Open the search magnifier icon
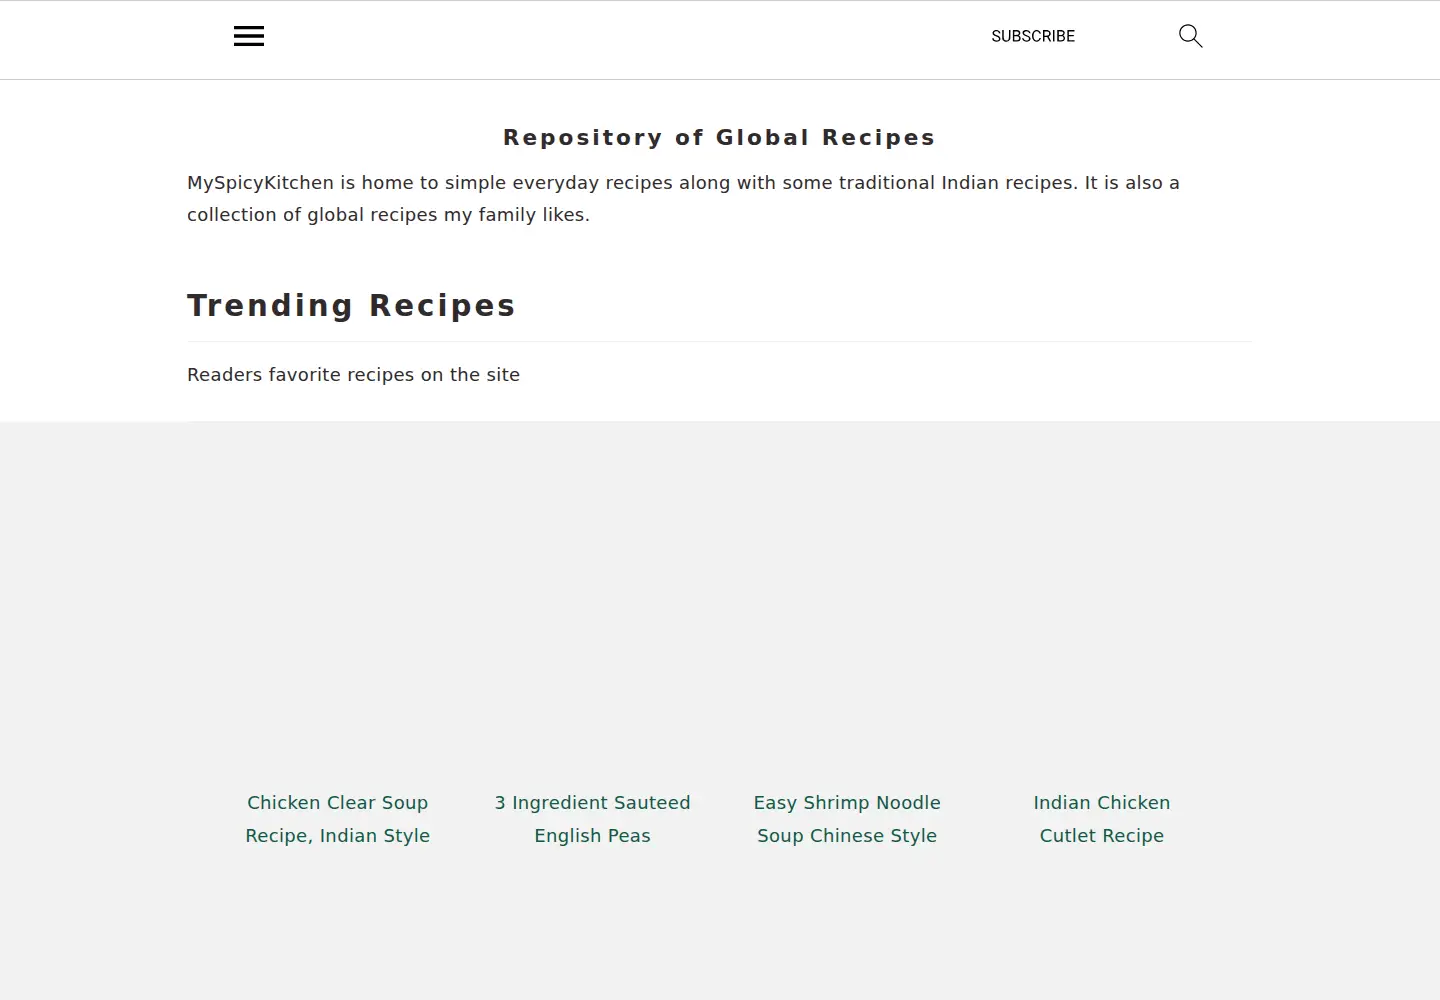The width and height of the screenshot is (1440, 1000). 1190,36
